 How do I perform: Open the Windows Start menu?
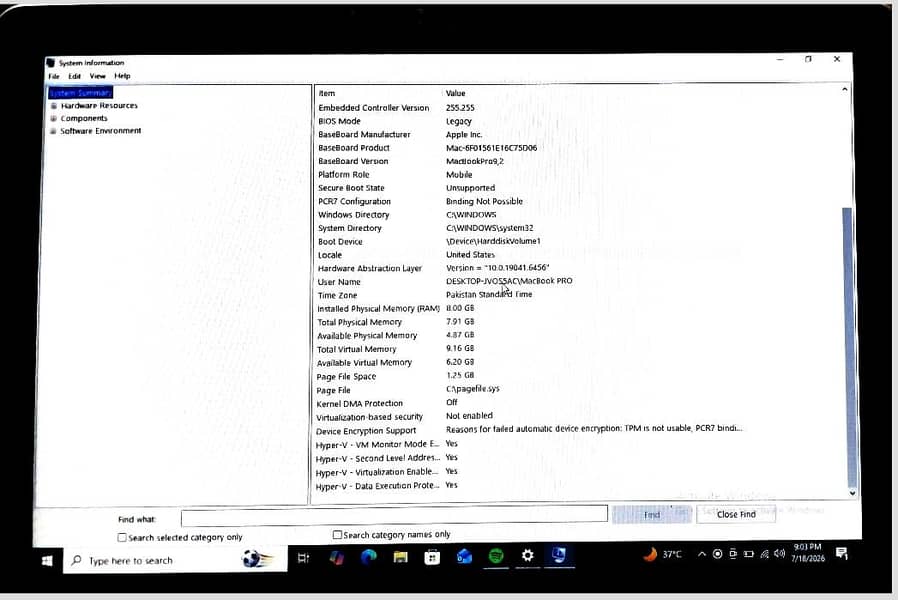pyautogui.click(x=47, y=560)
